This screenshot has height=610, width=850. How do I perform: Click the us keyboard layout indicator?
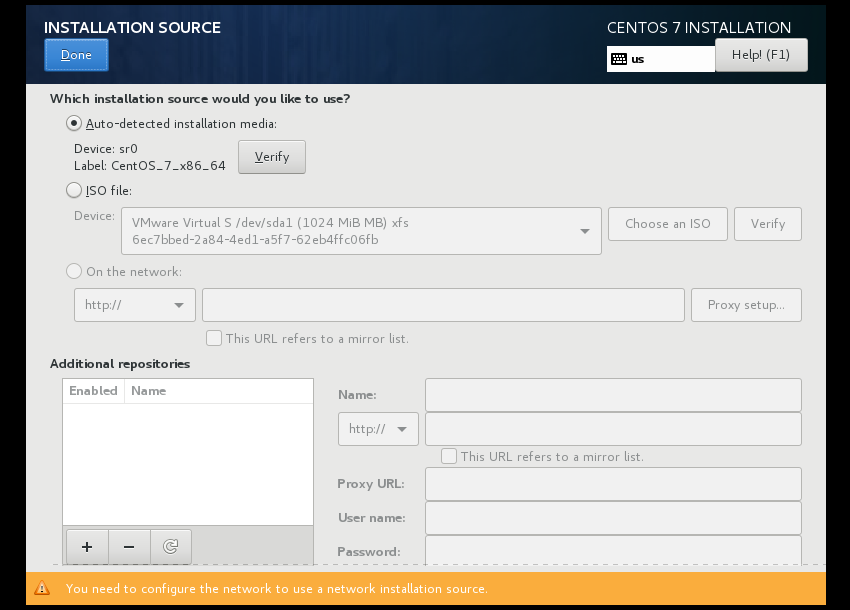(x=661, y=59)
